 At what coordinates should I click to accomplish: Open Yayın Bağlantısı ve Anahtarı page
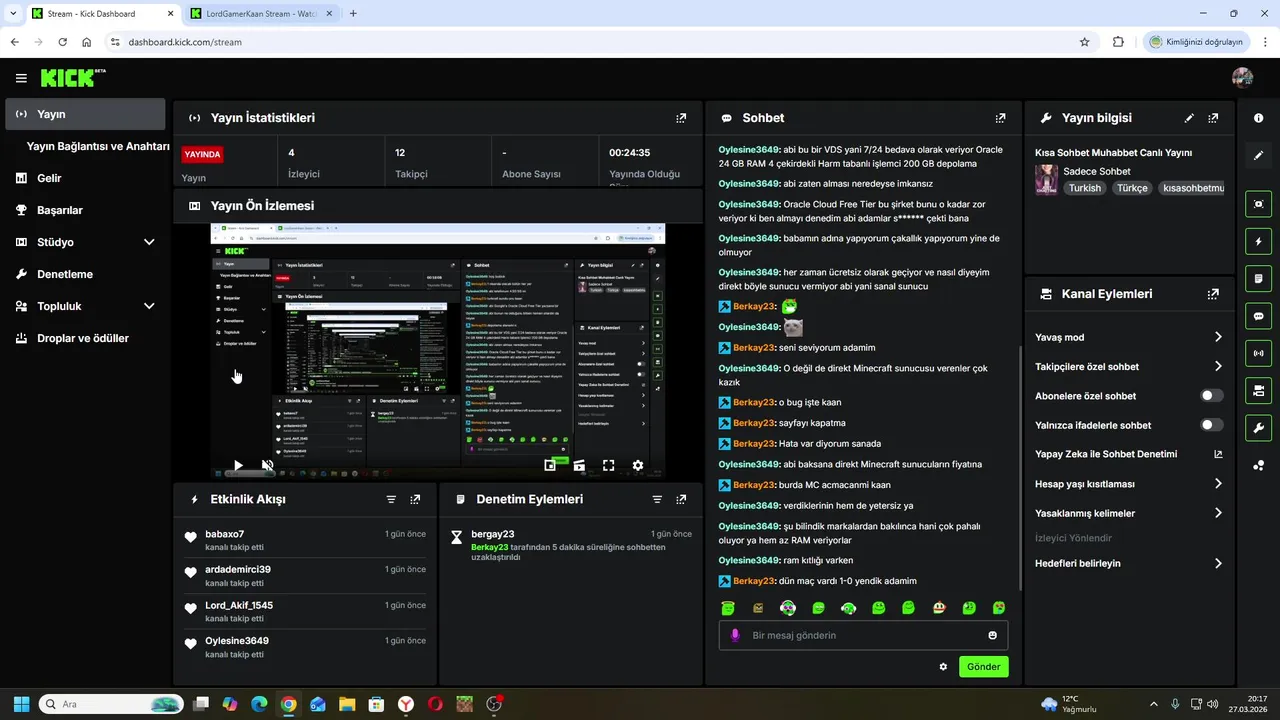point(98,146)
